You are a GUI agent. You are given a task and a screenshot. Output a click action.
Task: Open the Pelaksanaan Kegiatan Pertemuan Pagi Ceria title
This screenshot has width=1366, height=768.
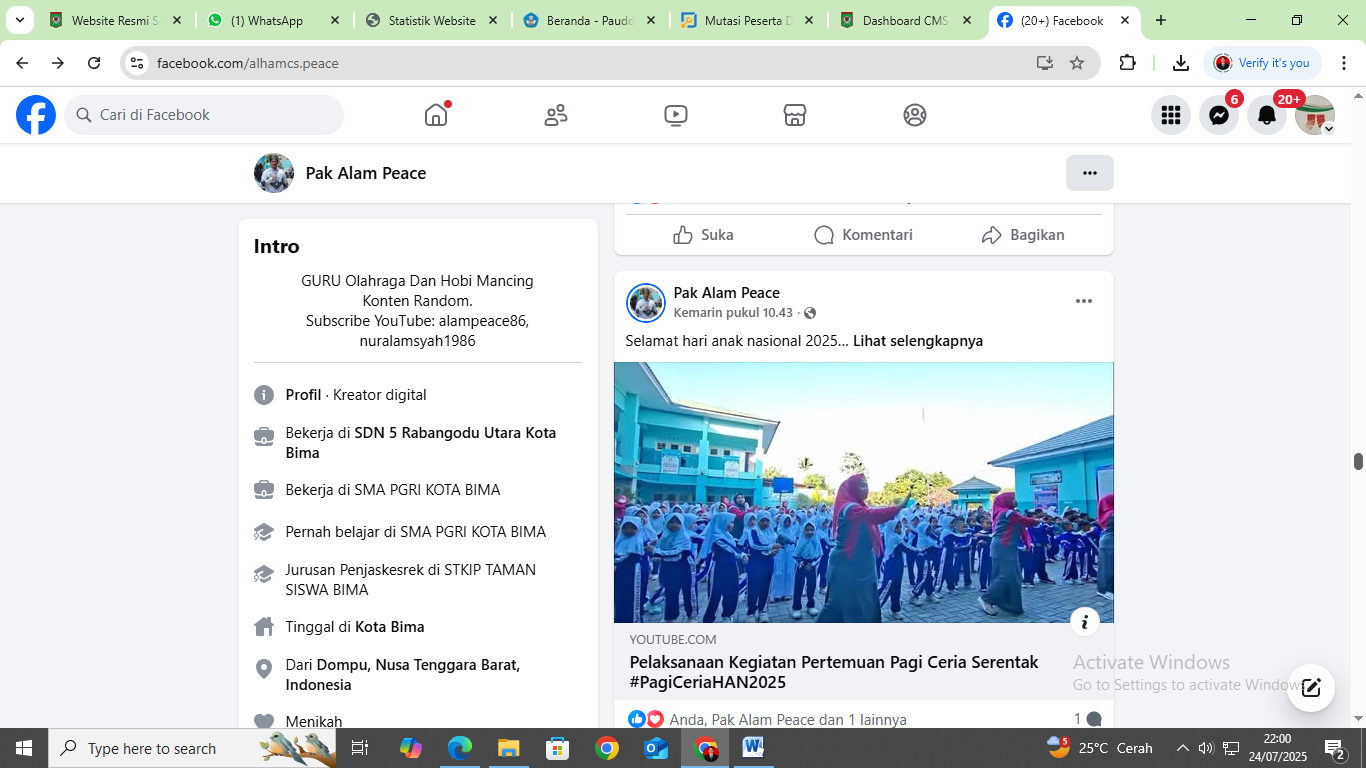(x=834, y=672)
